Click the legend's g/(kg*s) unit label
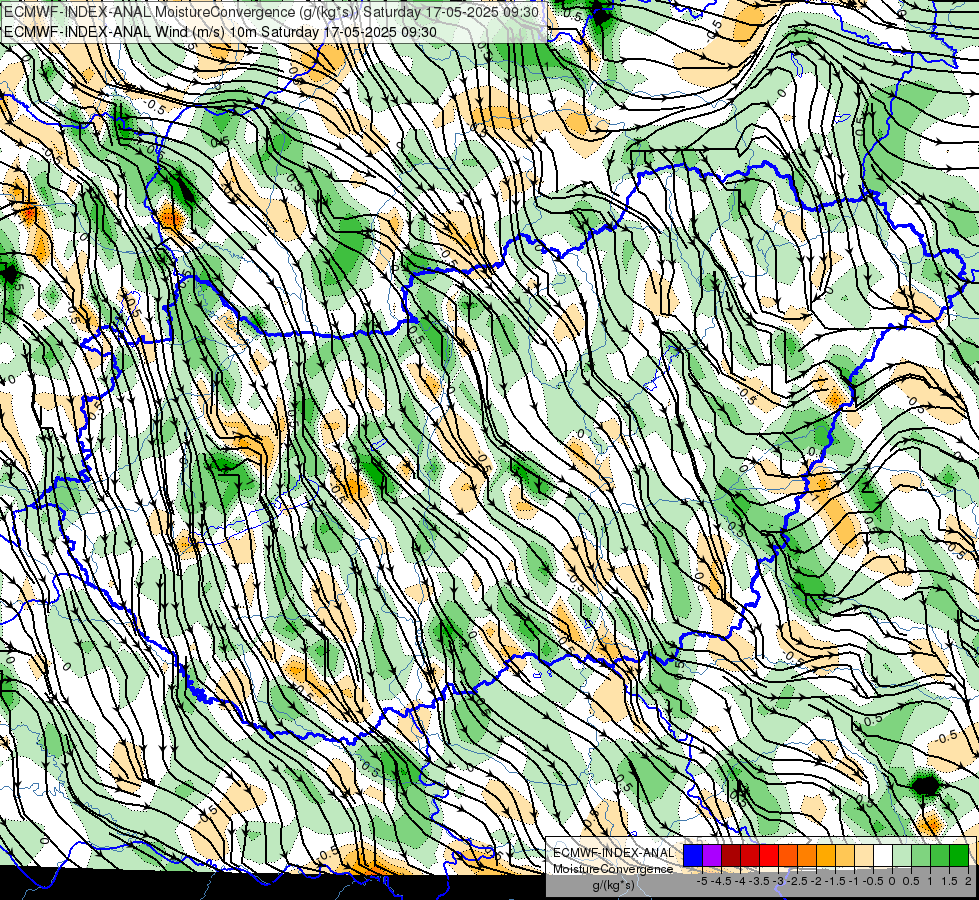This screenshot has width=979, height=900. click(x=613, y=885)
